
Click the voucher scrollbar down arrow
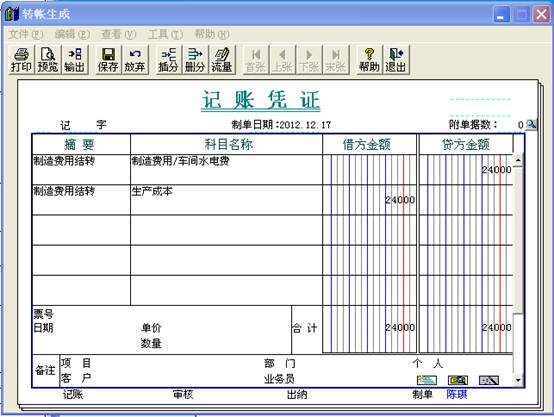[x=518, y=380]
